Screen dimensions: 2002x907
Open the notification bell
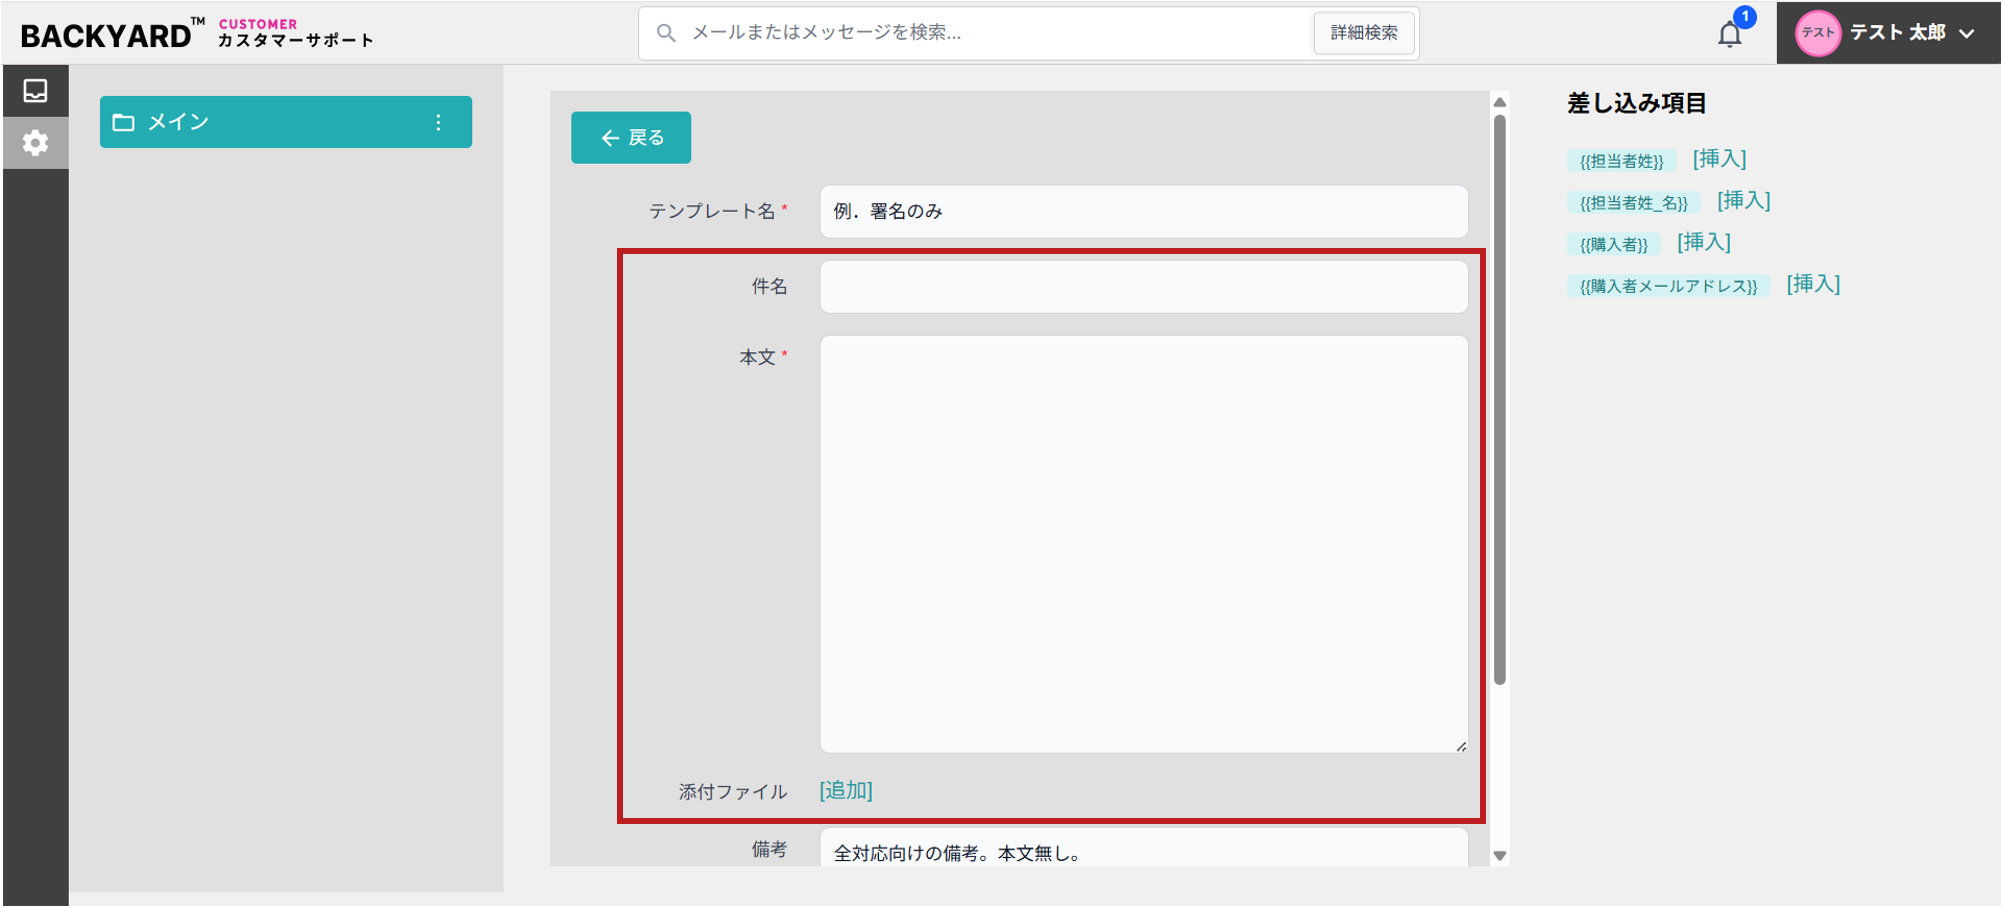click(1730, 34)
